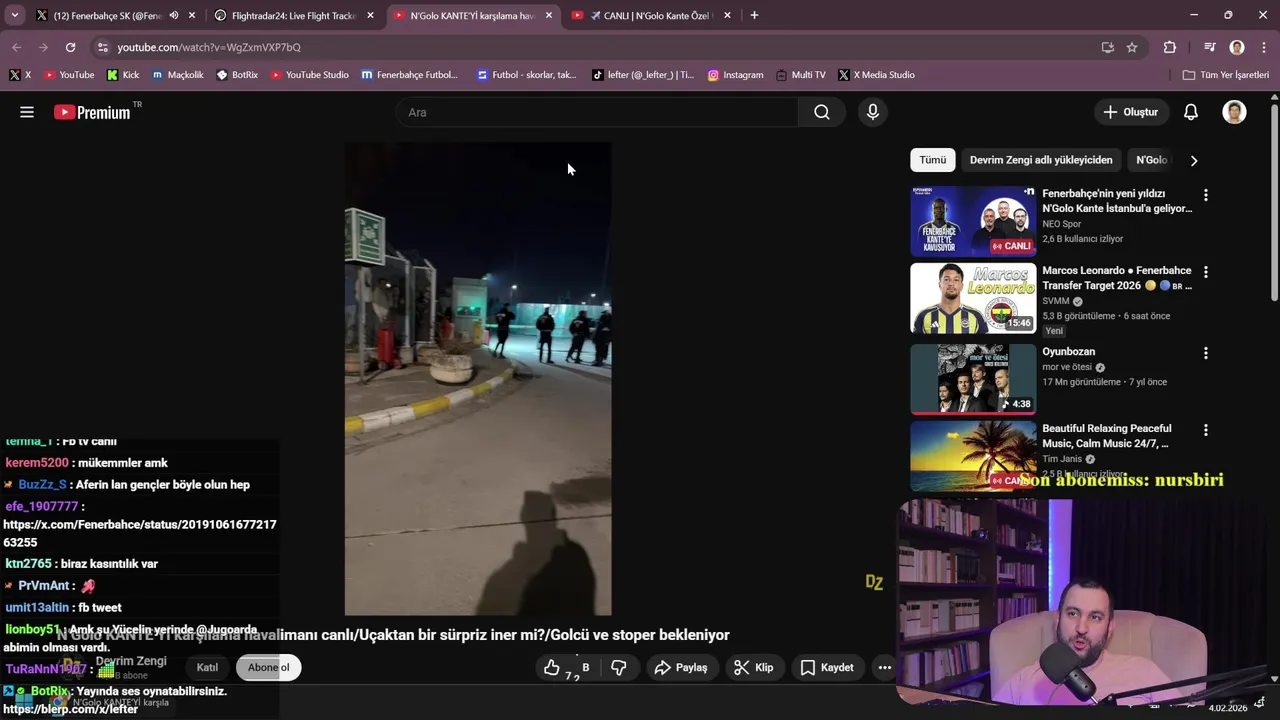Click the Abone ol subscribe button
Screen dimensions: 1280x720
click(x=268, y=667)
